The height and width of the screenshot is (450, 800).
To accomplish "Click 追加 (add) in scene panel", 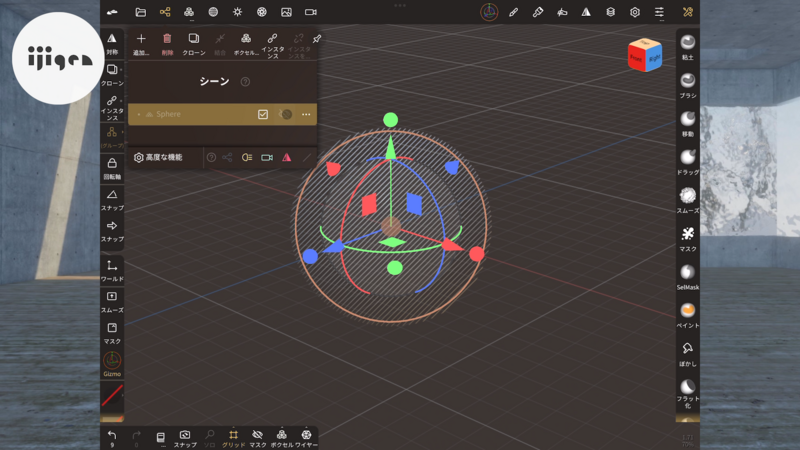I will tap(141, 44).
